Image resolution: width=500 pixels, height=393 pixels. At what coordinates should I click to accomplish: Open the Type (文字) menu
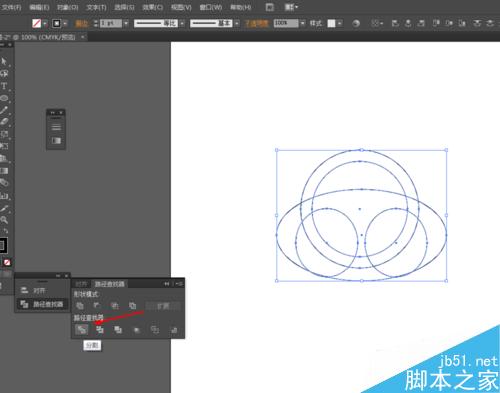(x=96, y=7)
